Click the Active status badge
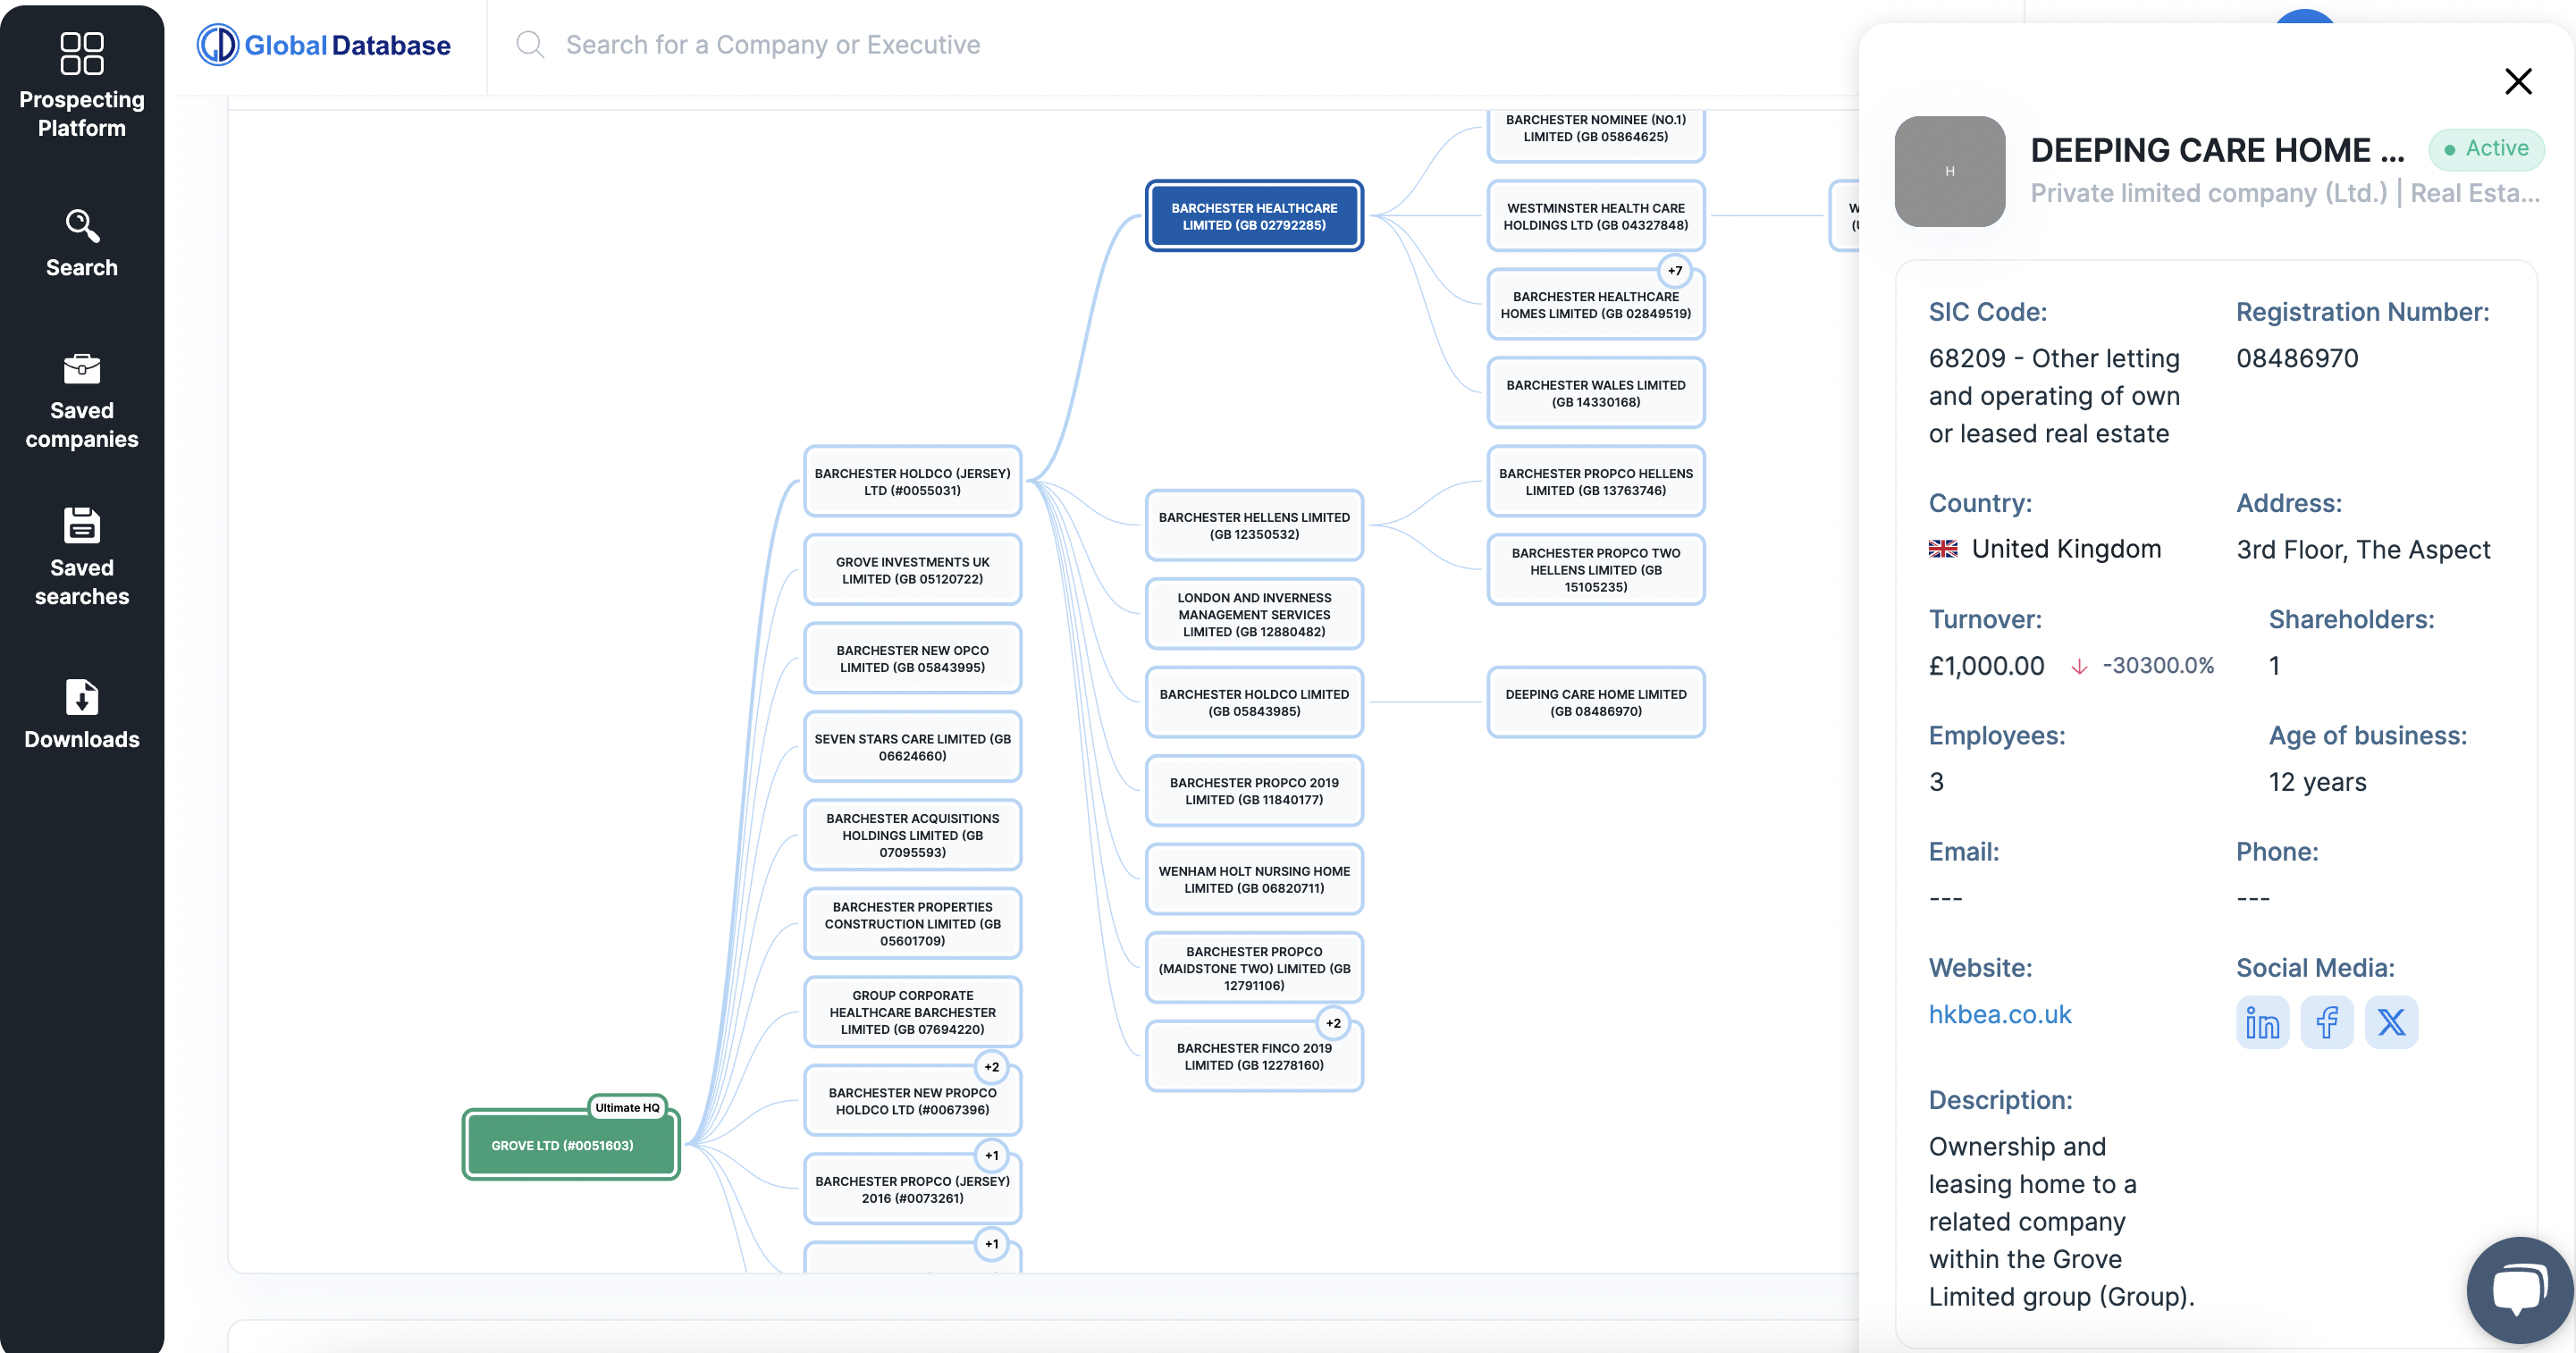The height and width of the screenshot is (1353, 2576). click(2486, 149)
